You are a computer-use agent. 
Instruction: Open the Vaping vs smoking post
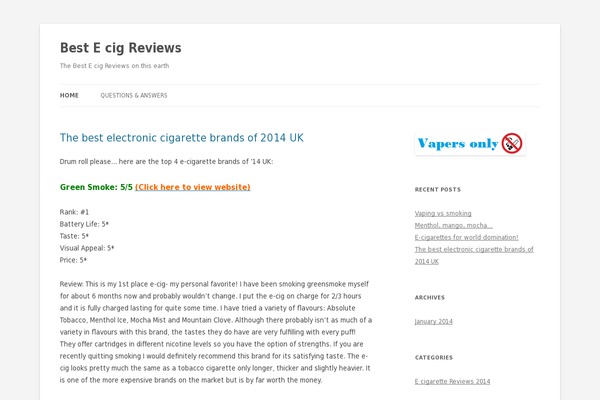443,213
